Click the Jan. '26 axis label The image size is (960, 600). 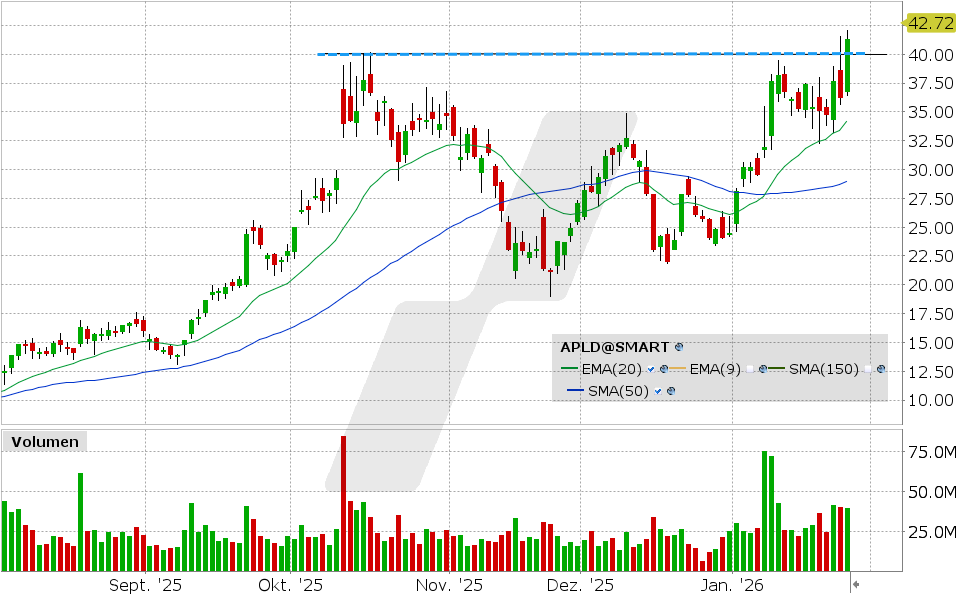[730, 584]
